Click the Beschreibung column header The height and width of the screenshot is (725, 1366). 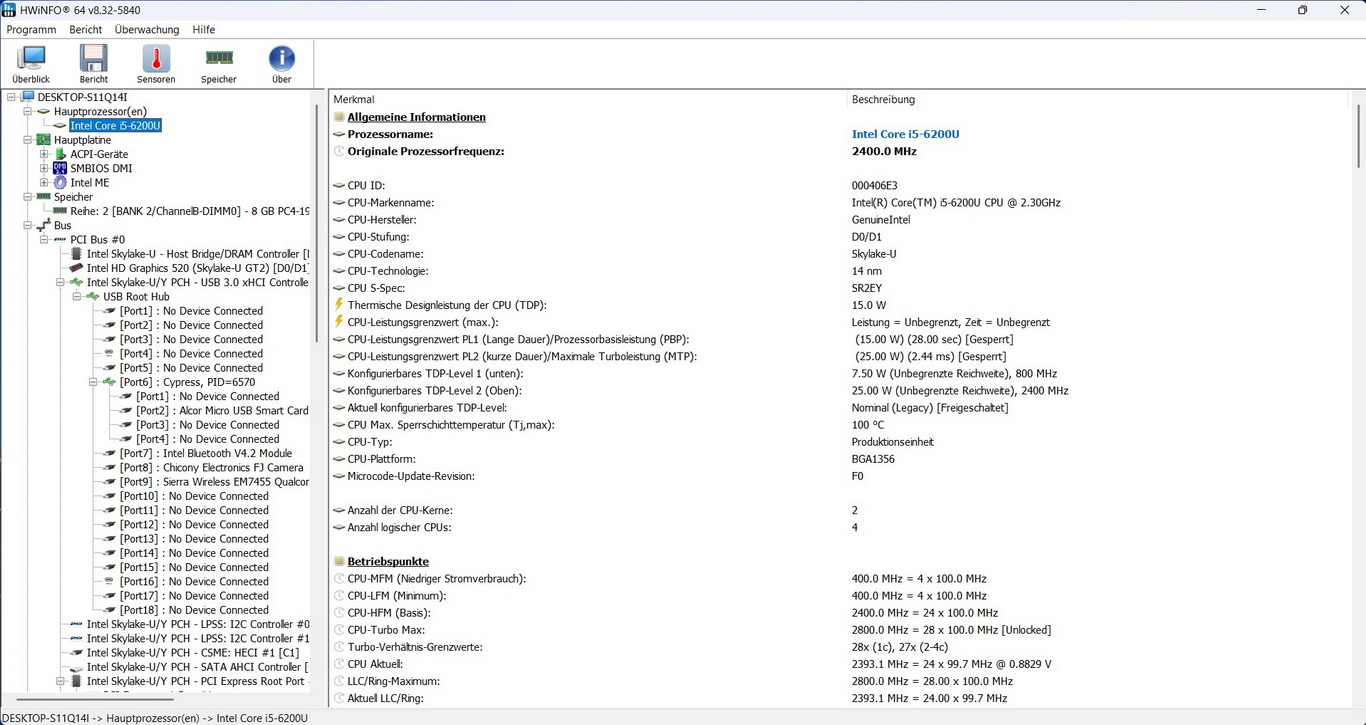coord(883,99)
